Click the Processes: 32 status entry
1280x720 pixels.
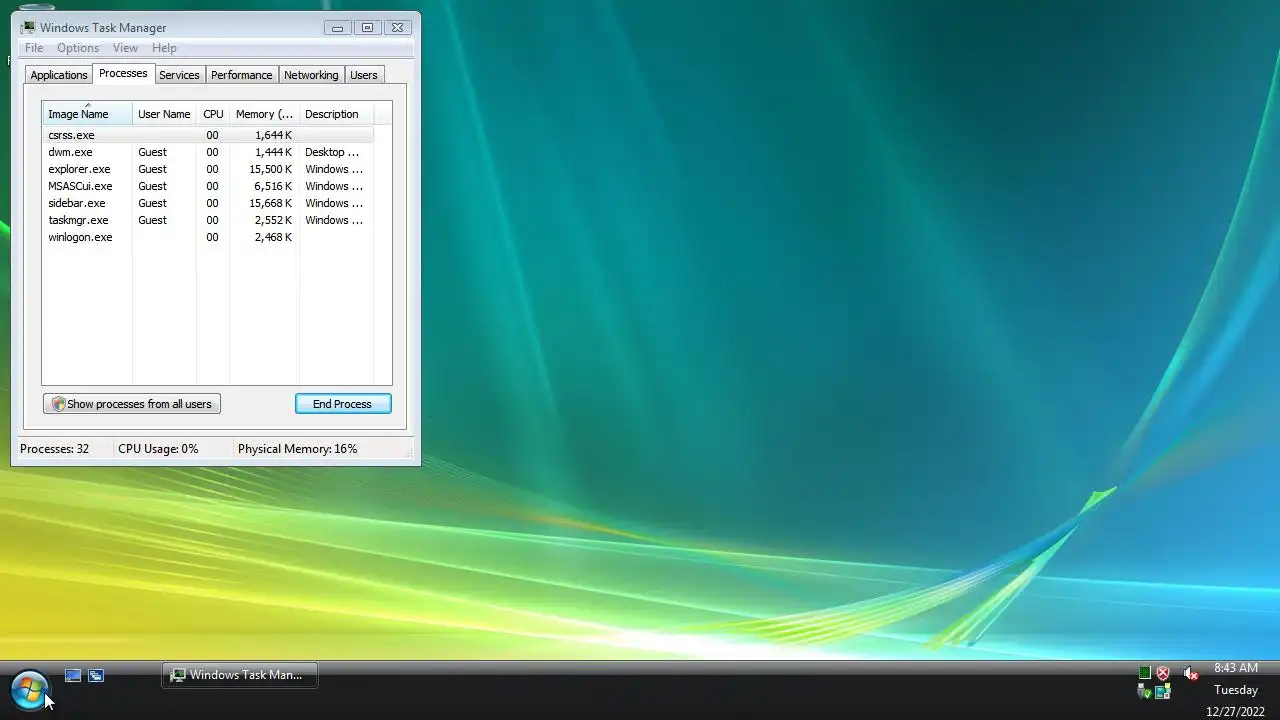point(54,449)
